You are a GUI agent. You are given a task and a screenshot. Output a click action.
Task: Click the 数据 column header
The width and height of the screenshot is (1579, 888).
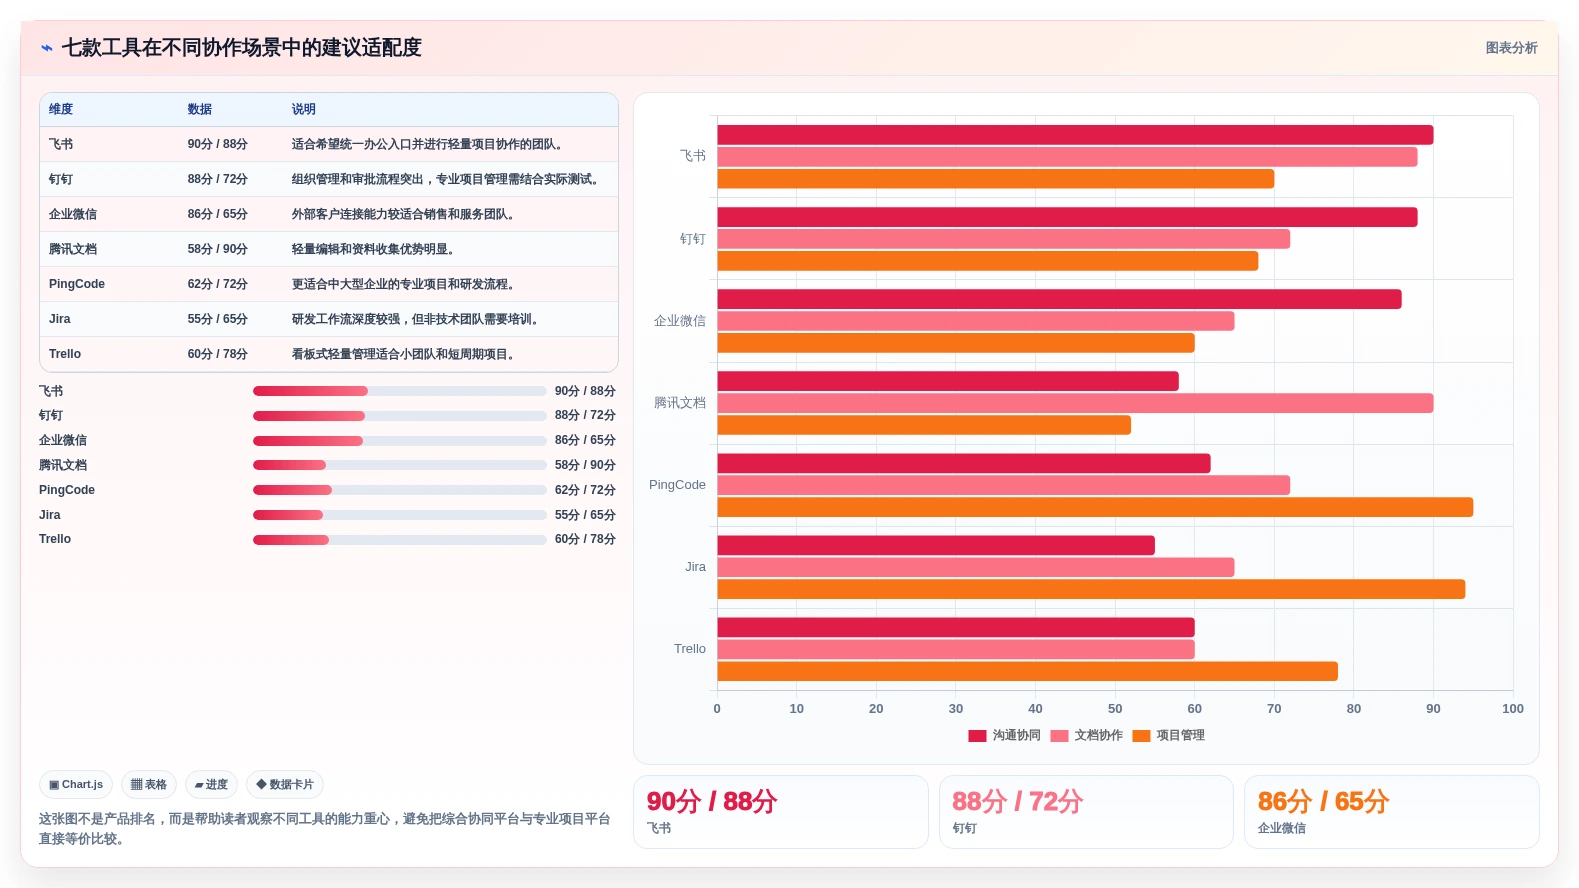tap(200, 109)
